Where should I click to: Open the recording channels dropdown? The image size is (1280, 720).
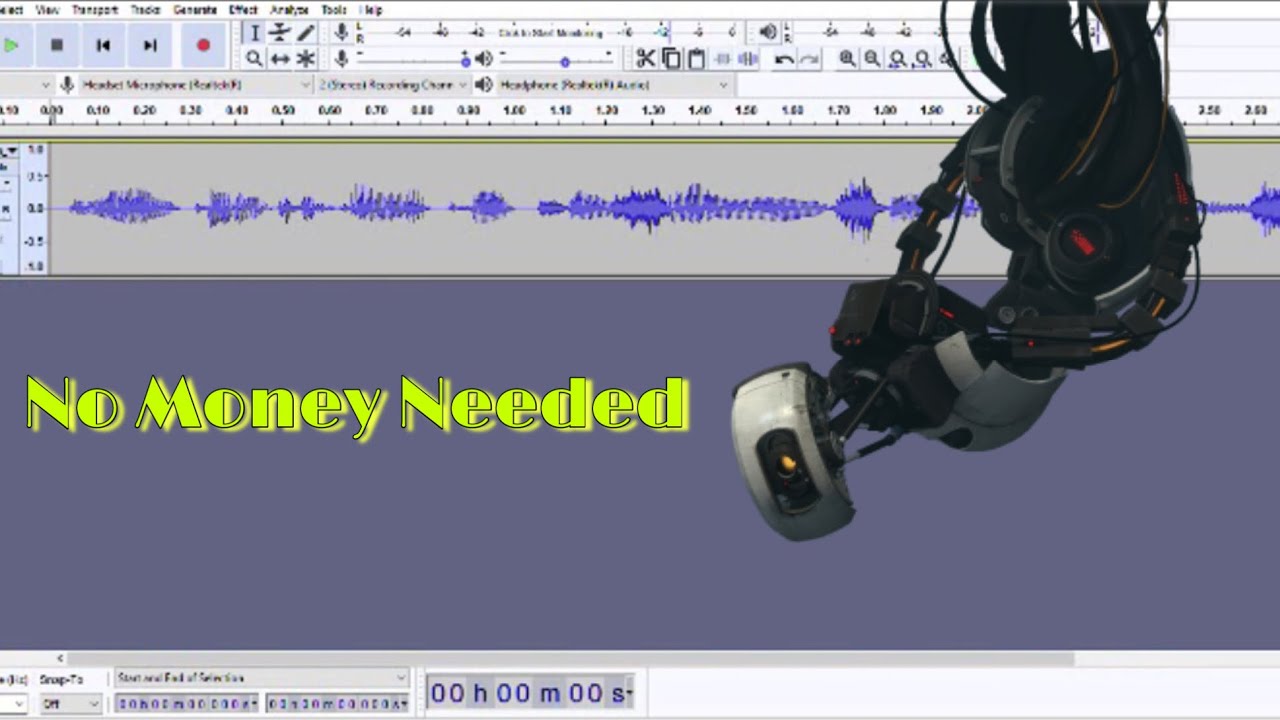(393, 85)
